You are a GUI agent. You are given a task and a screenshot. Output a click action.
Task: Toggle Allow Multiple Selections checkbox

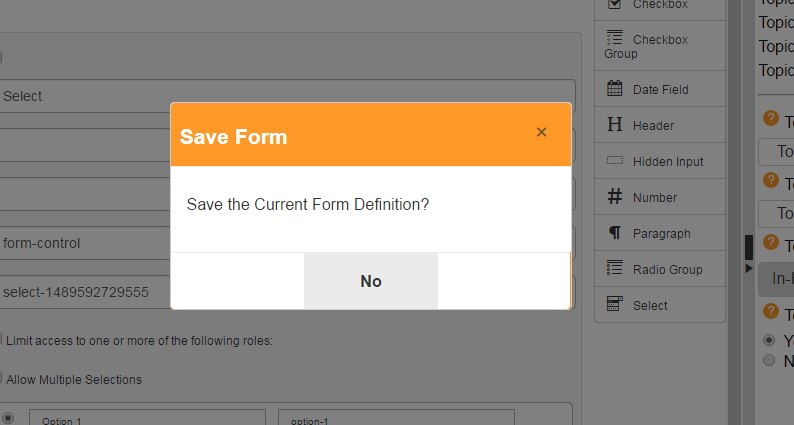(x=0, y=378)
